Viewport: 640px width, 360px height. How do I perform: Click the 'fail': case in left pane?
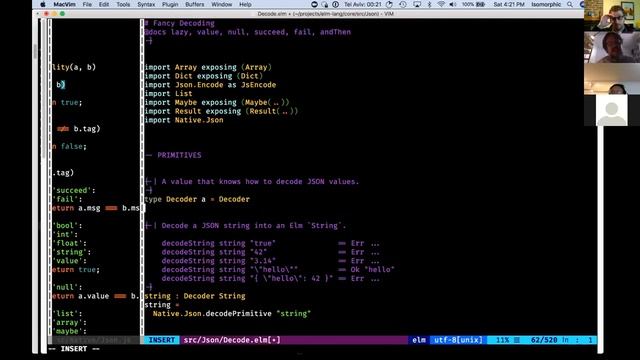coord(67,200)
